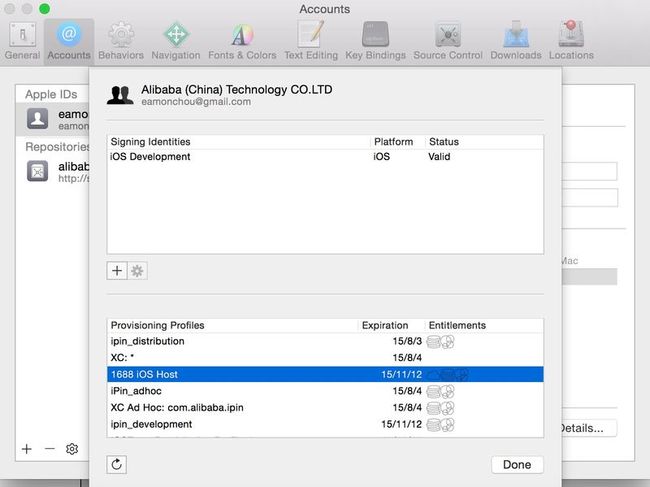650x487 pixels.
Task: Click the eamonchou@gmail.com email text
Action: 196,102
